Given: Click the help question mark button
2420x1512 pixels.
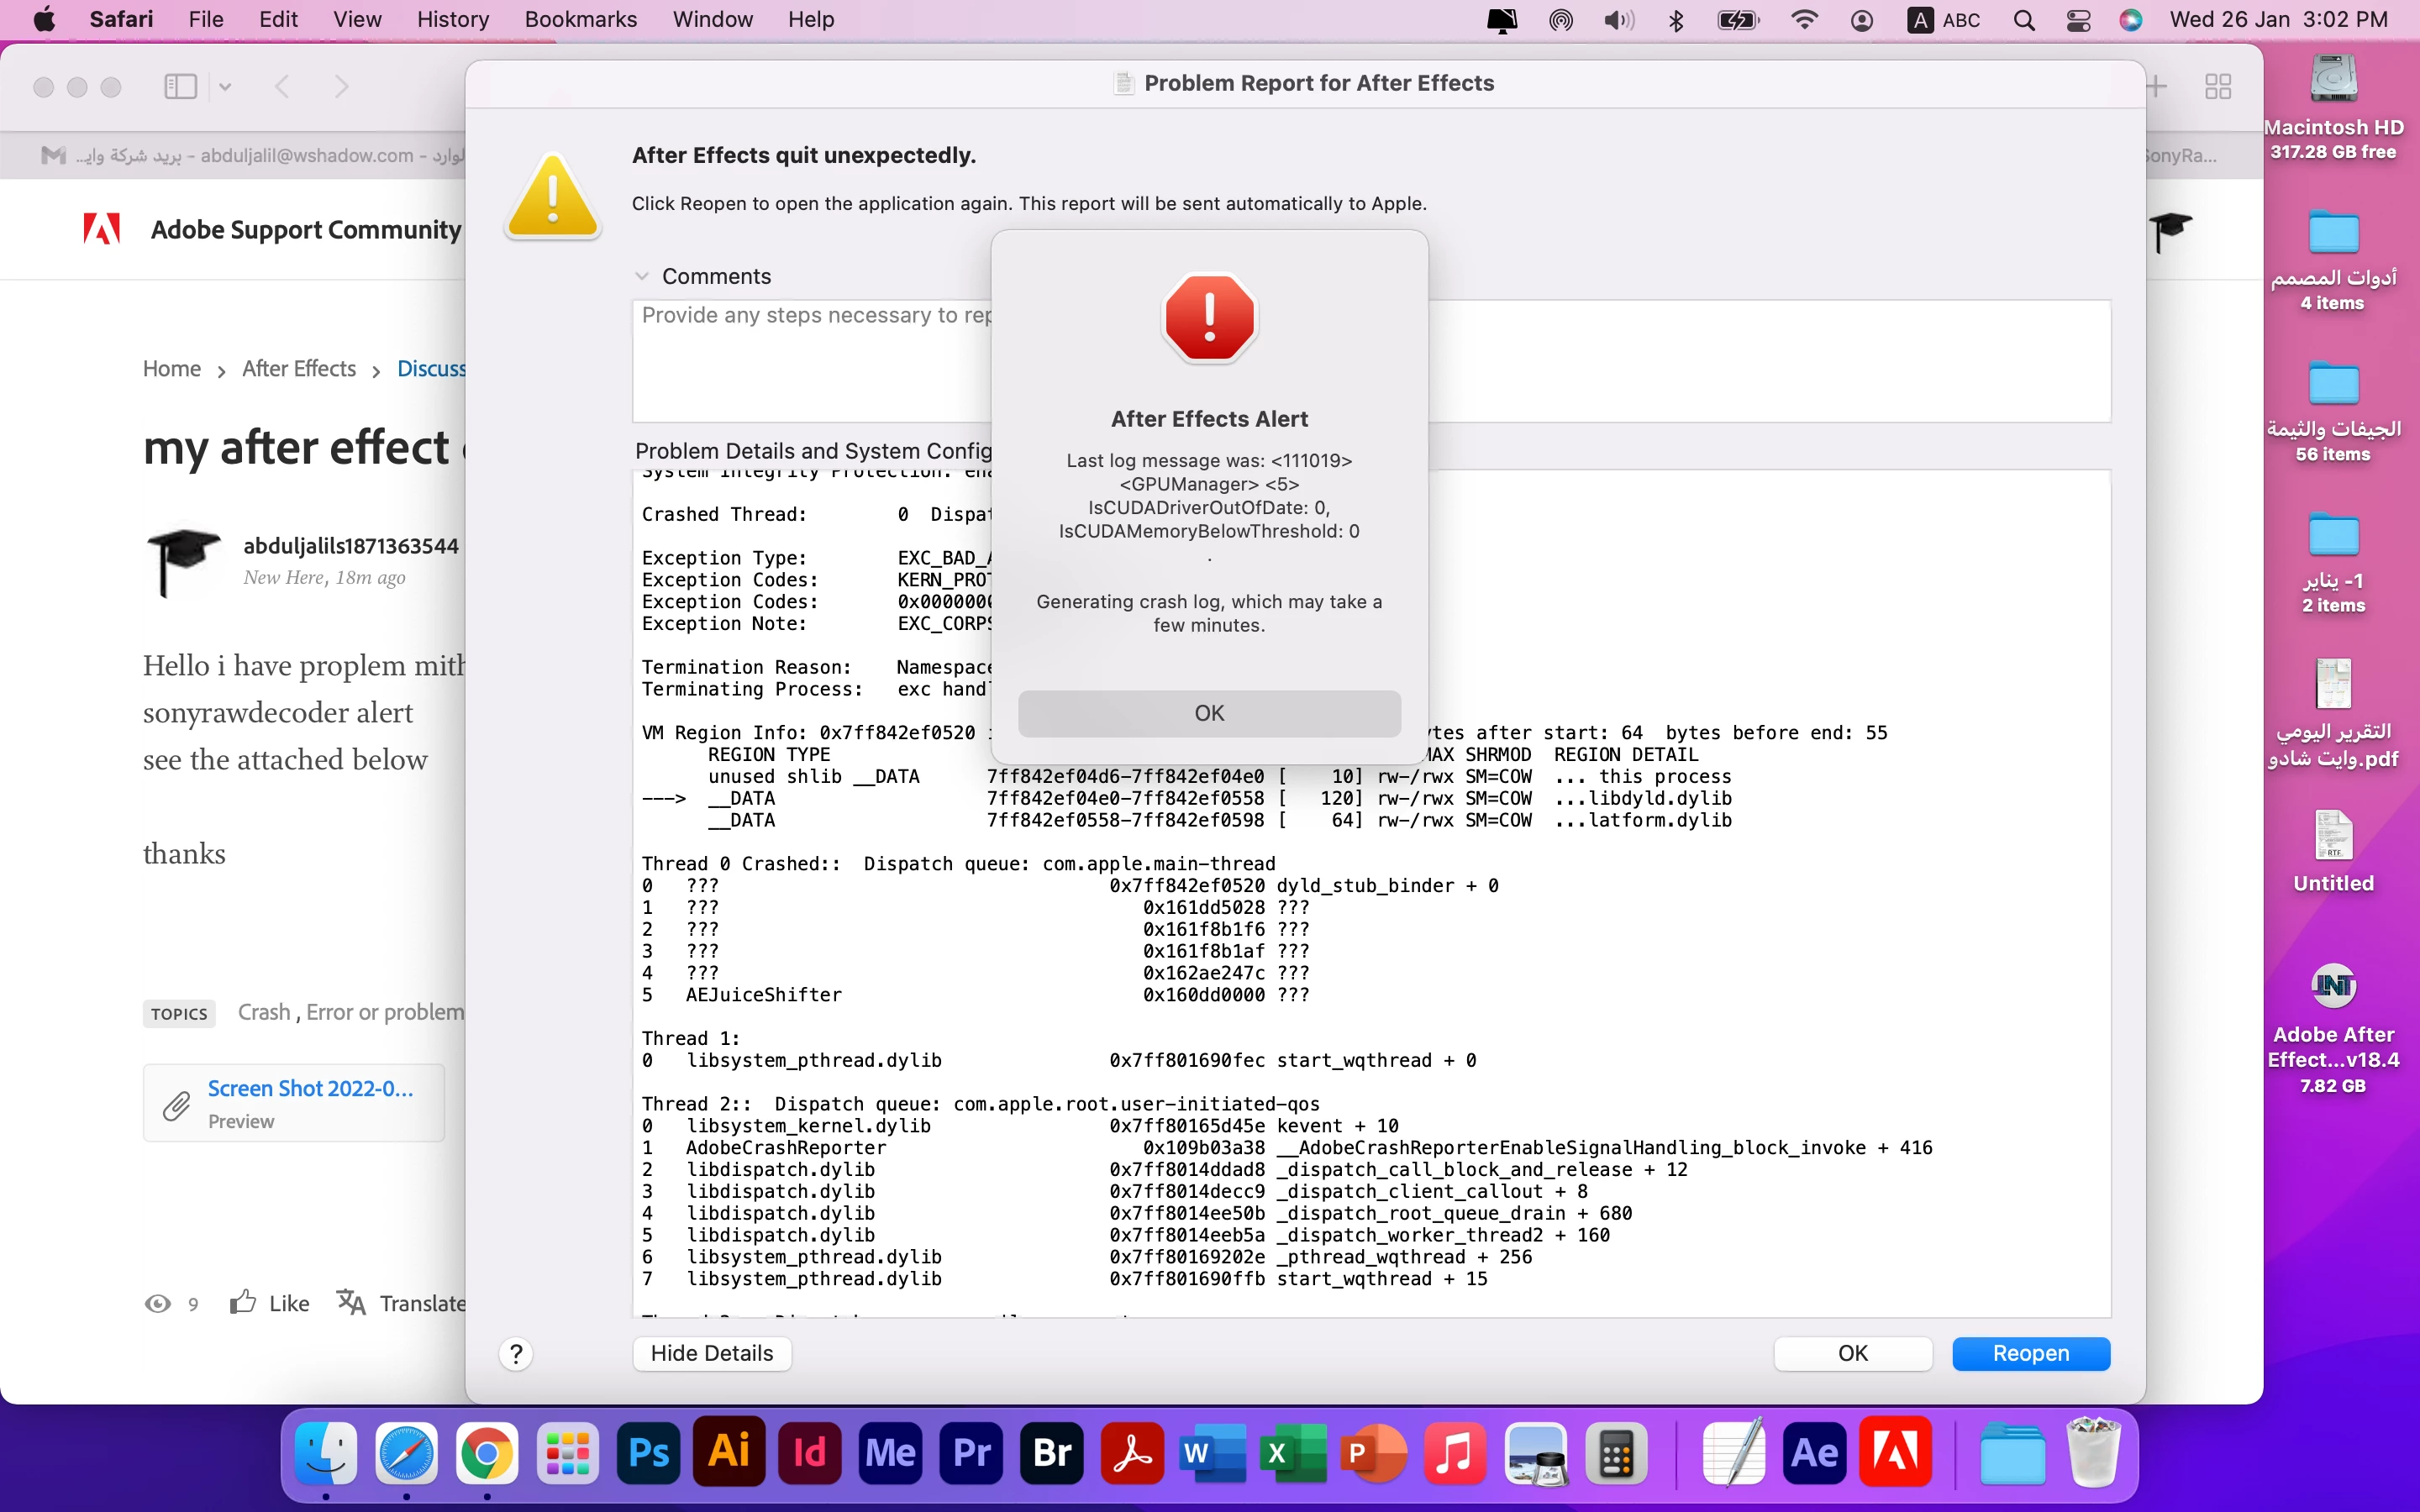Looking at the screenshot, I should tap(516, 1354).
